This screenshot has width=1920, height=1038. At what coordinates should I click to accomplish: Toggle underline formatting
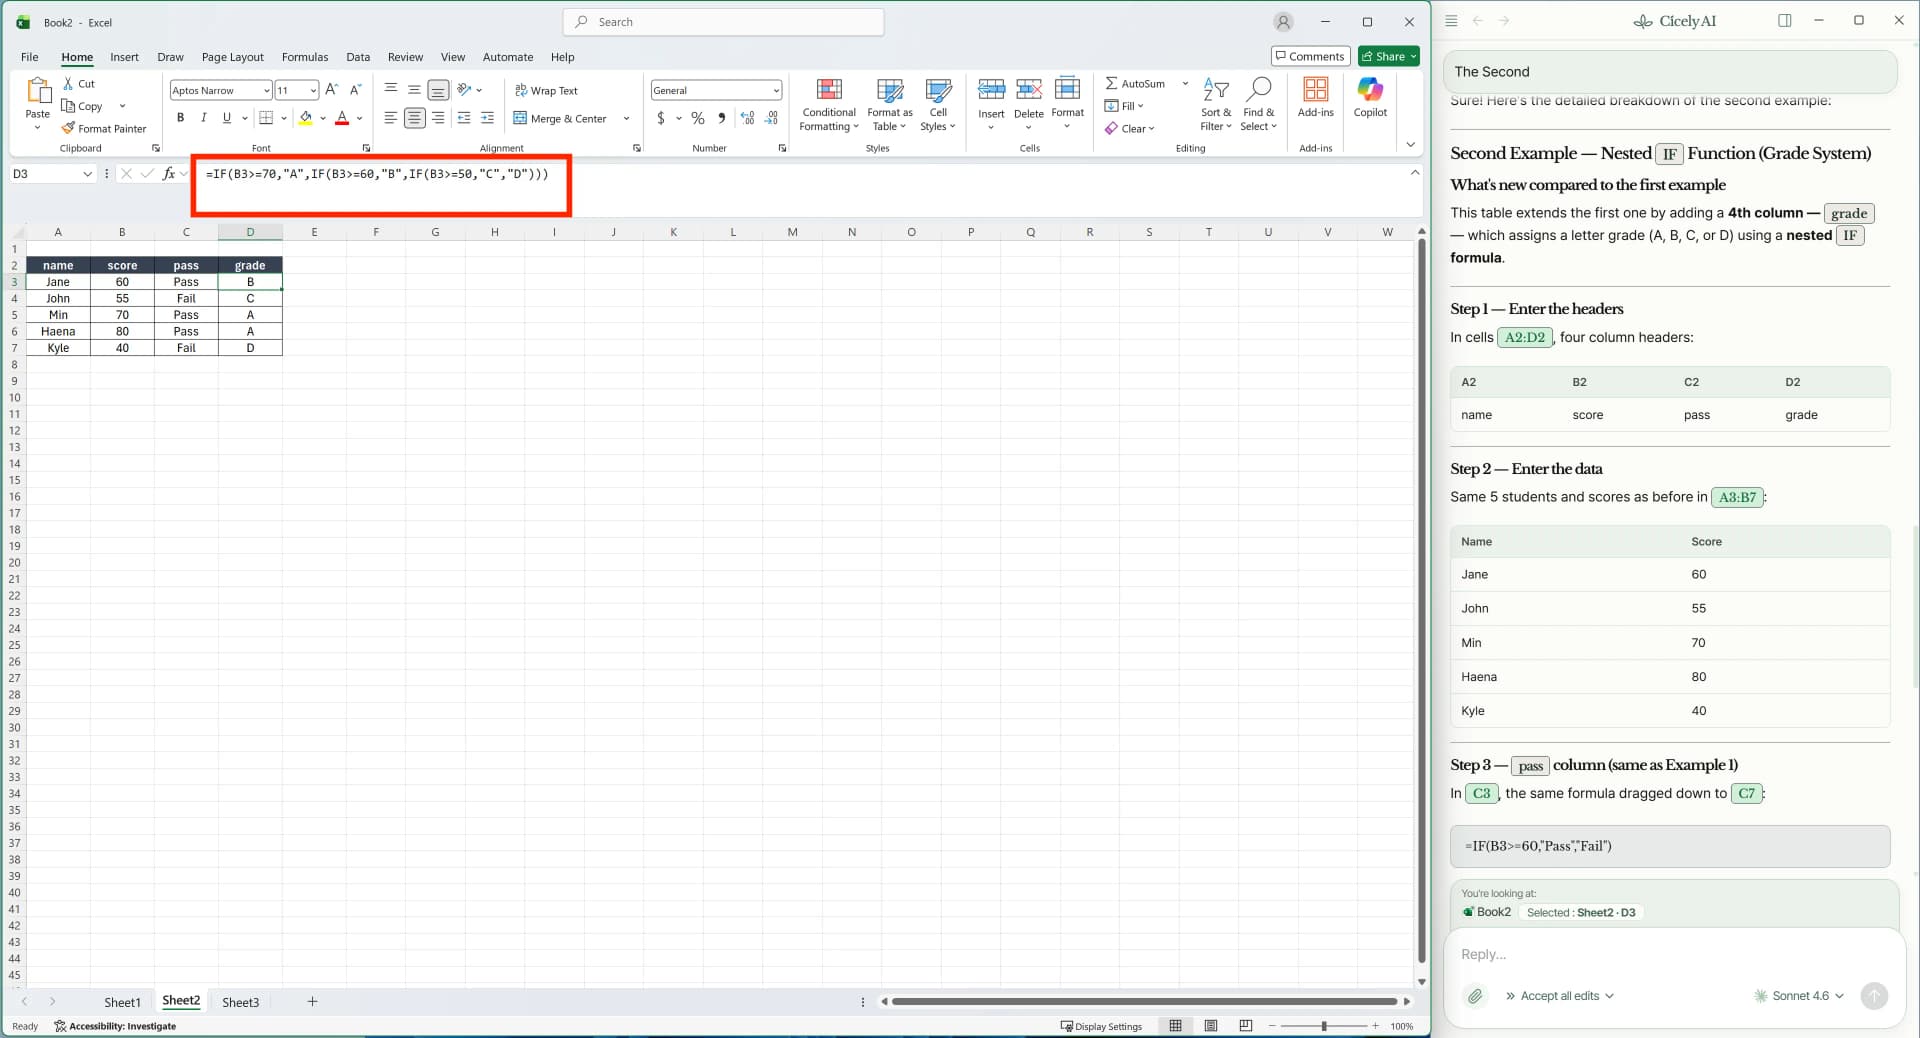226,118
